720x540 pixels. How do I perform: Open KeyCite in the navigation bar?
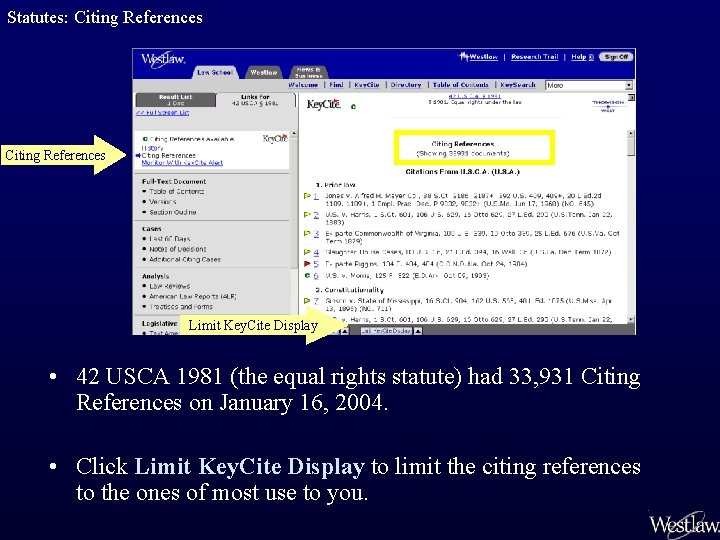(x=367, y=85)
